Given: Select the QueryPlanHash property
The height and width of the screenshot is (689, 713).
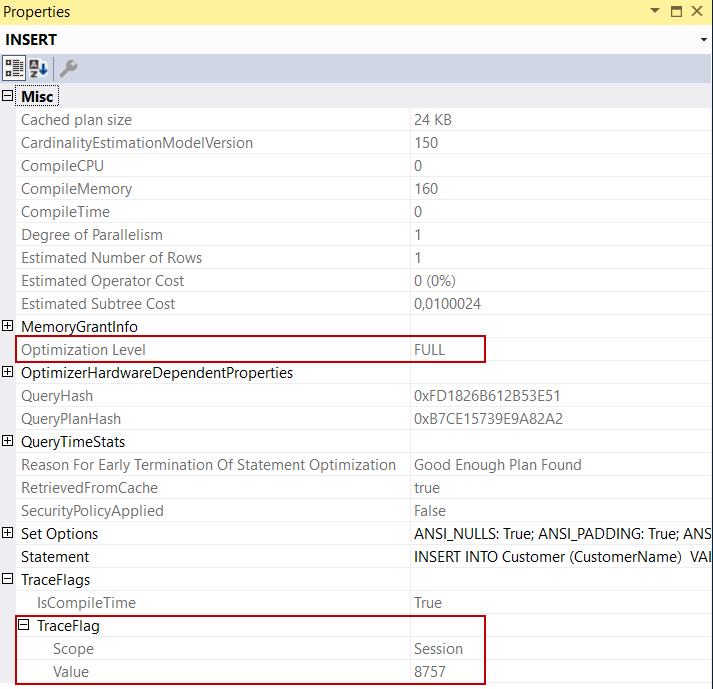Looking at the screenshot, I should coord(71,418).
